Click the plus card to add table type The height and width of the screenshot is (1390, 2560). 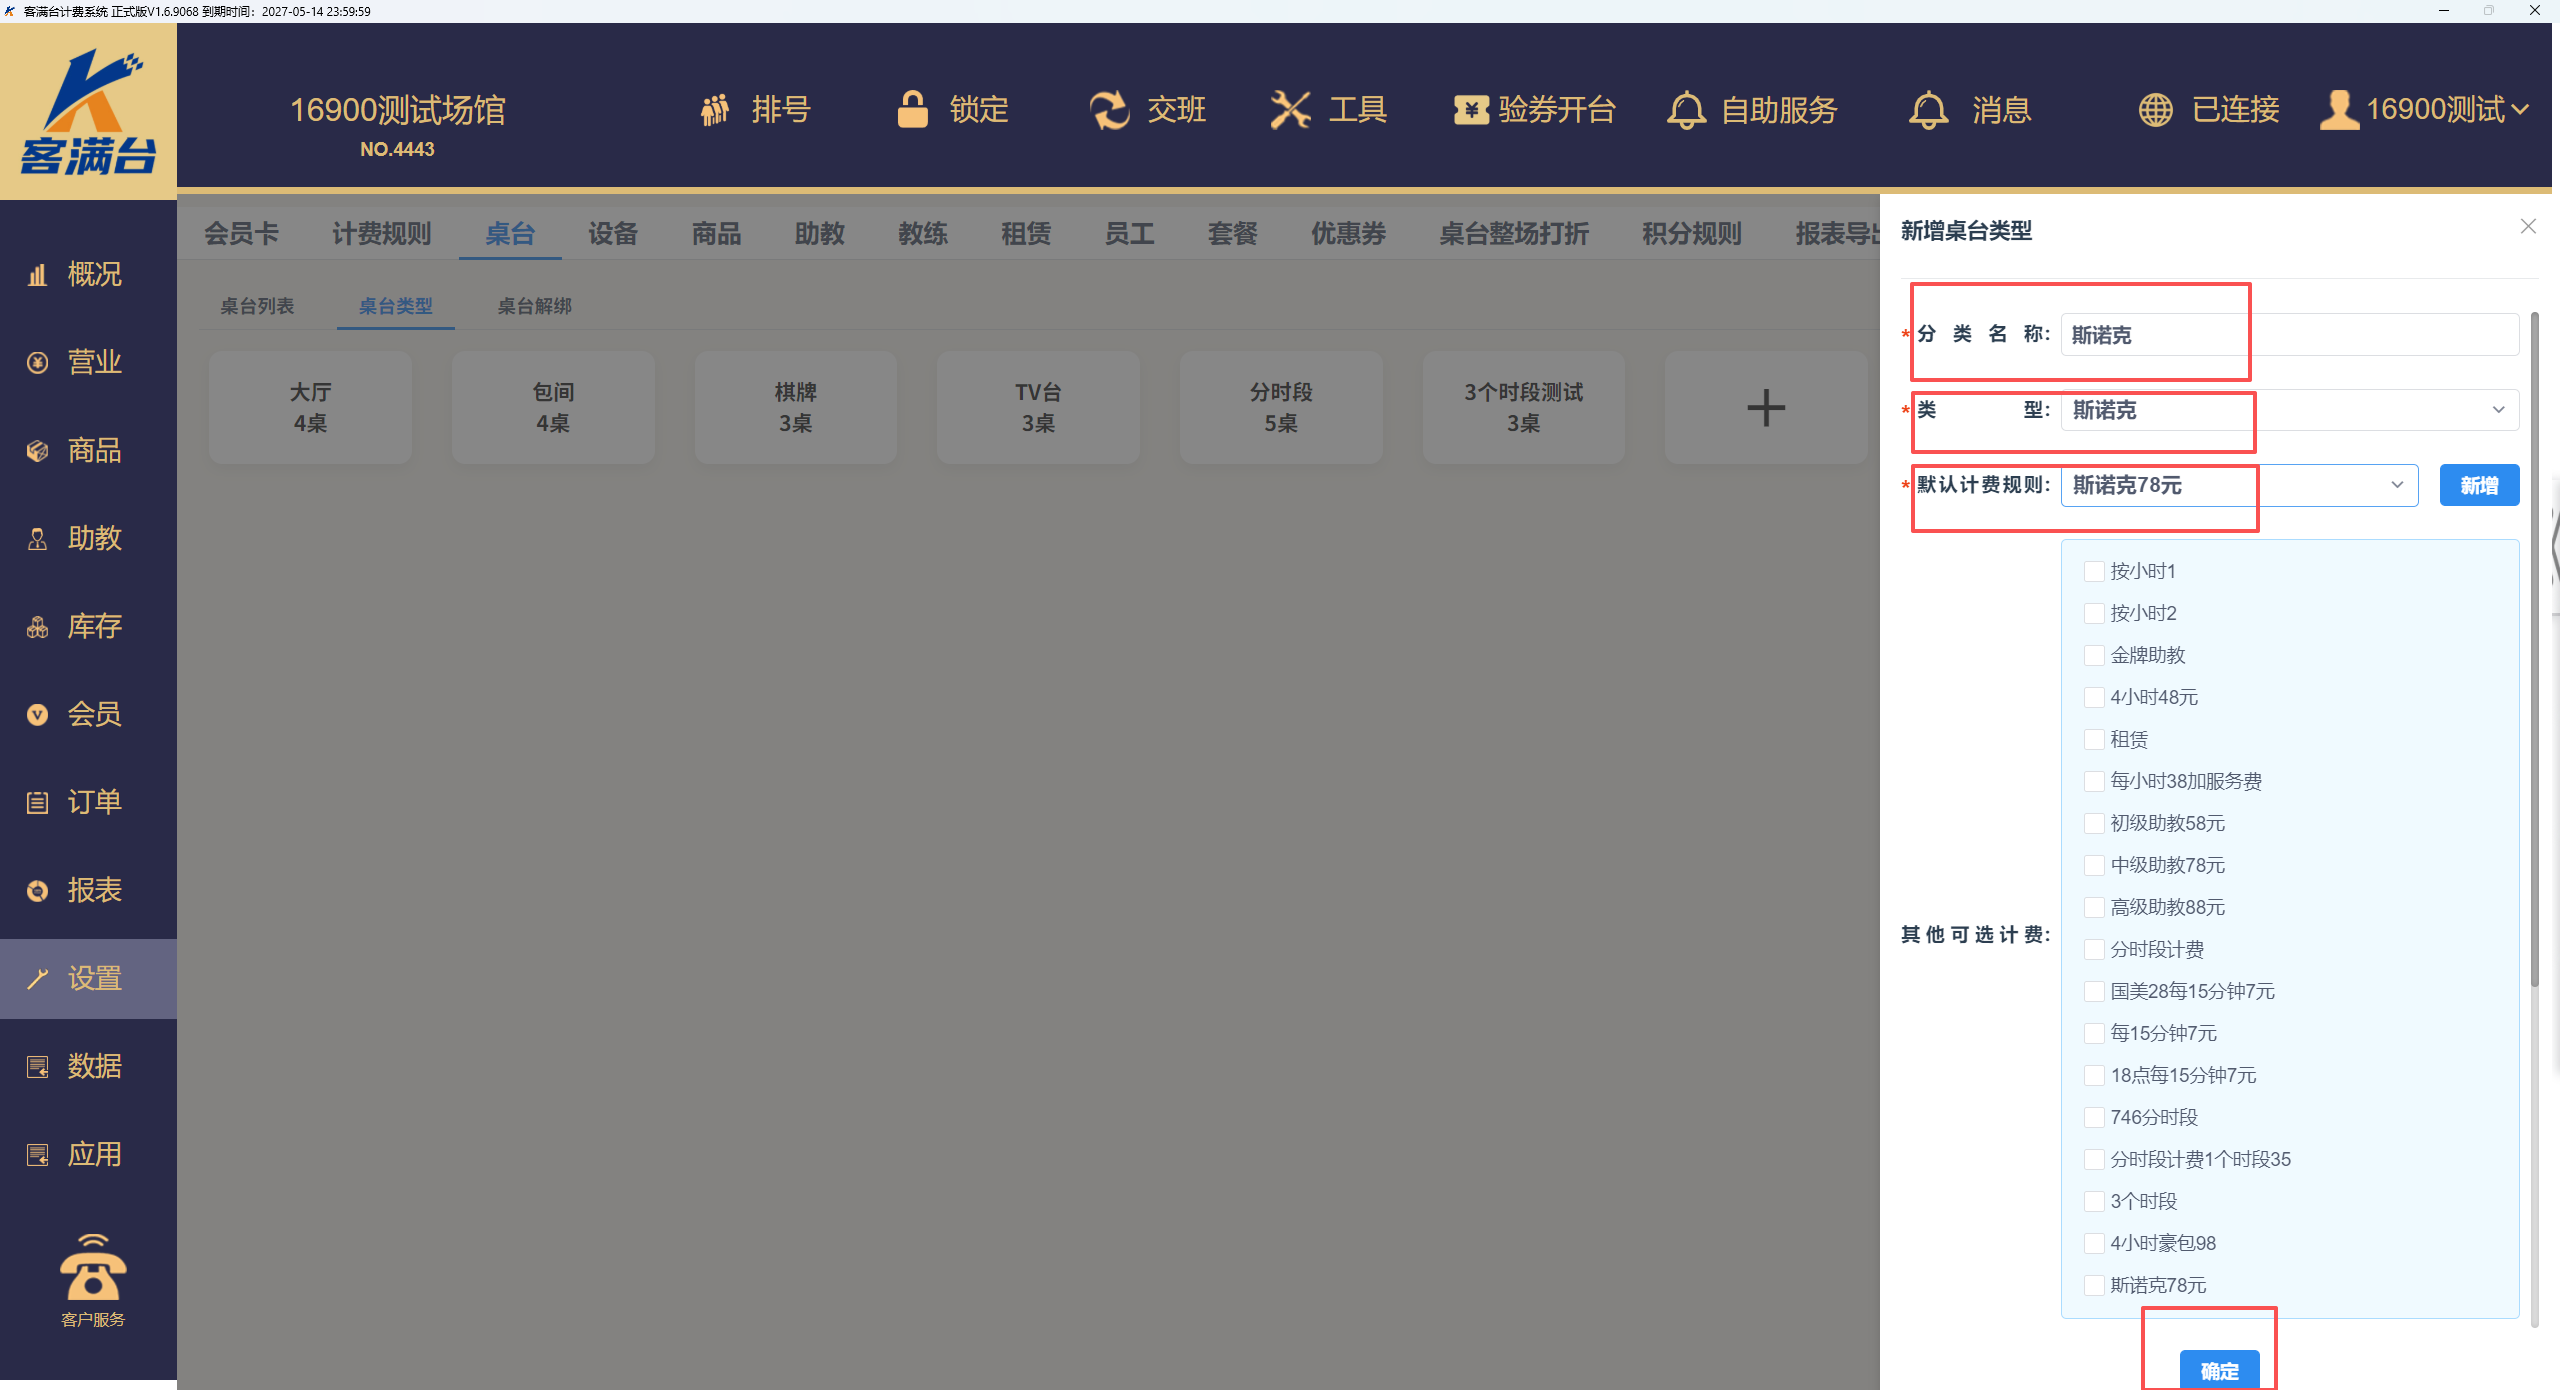(1766, 407)
